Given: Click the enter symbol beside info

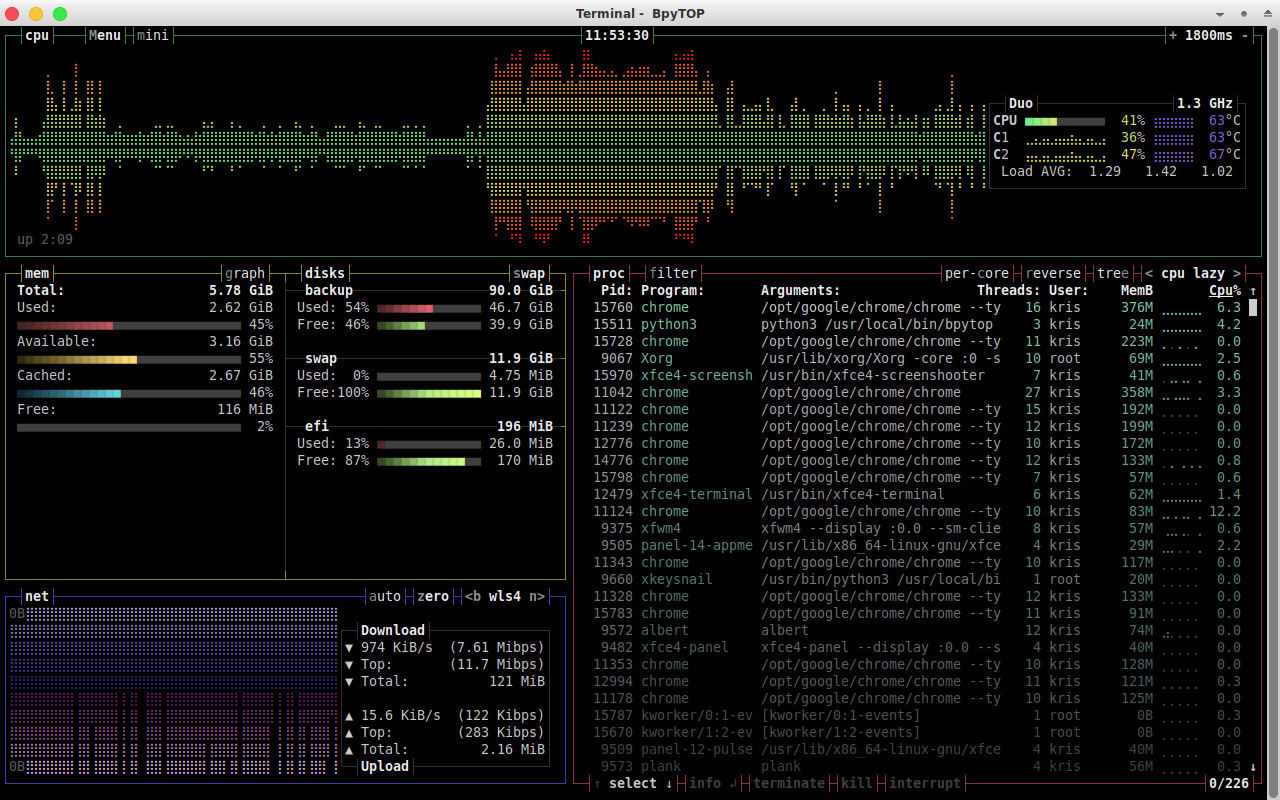Looking at the screenshot, I should (x=732, y=783).
